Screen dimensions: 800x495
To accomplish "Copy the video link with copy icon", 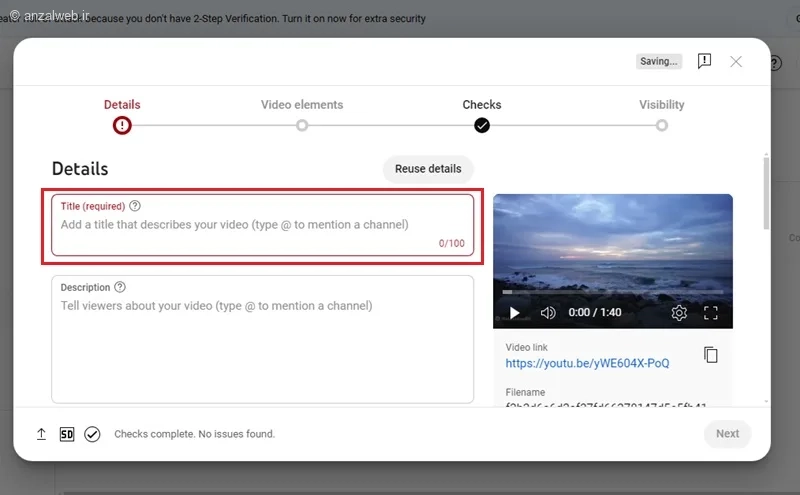I will 711,355.
